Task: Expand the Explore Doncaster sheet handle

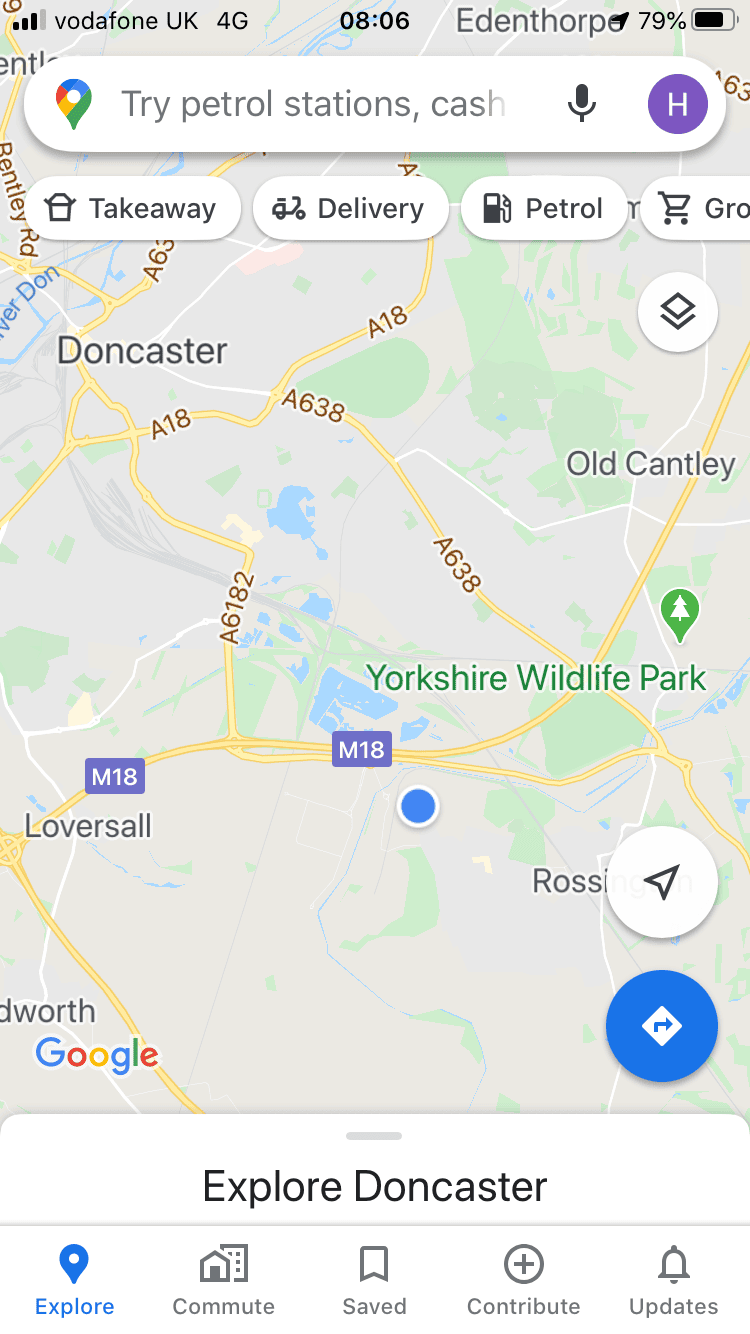Action: pyautogui.click(x=374, y=1136)
